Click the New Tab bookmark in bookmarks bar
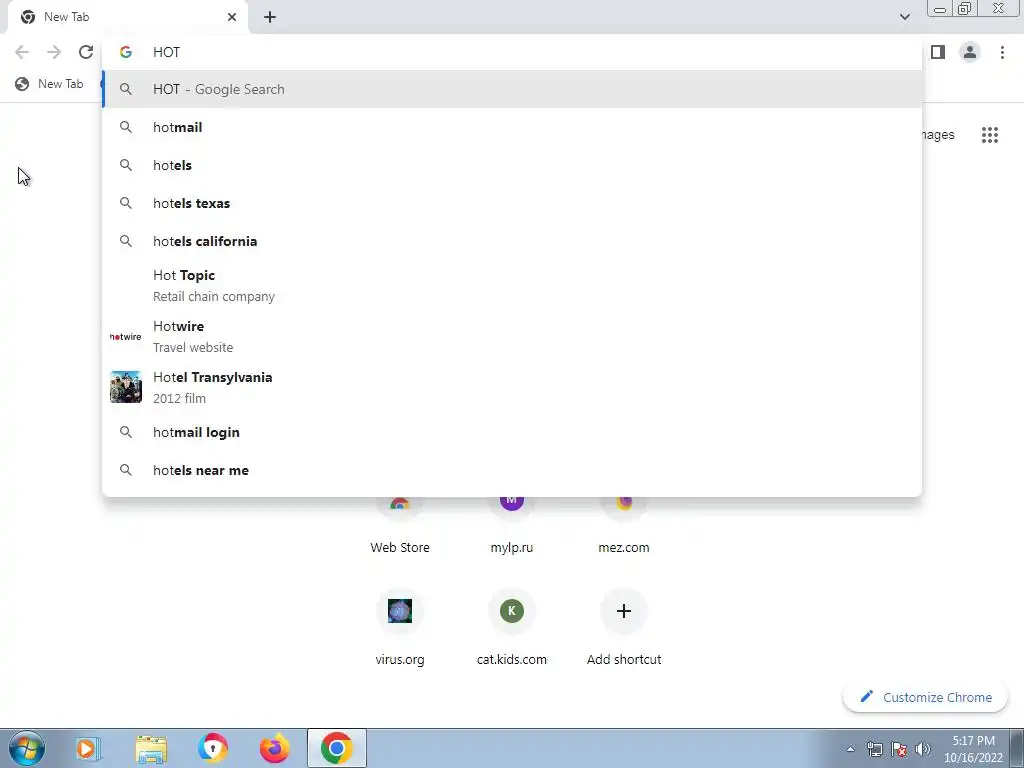This screenshot has width=1024, height=768. coord(50,84)
